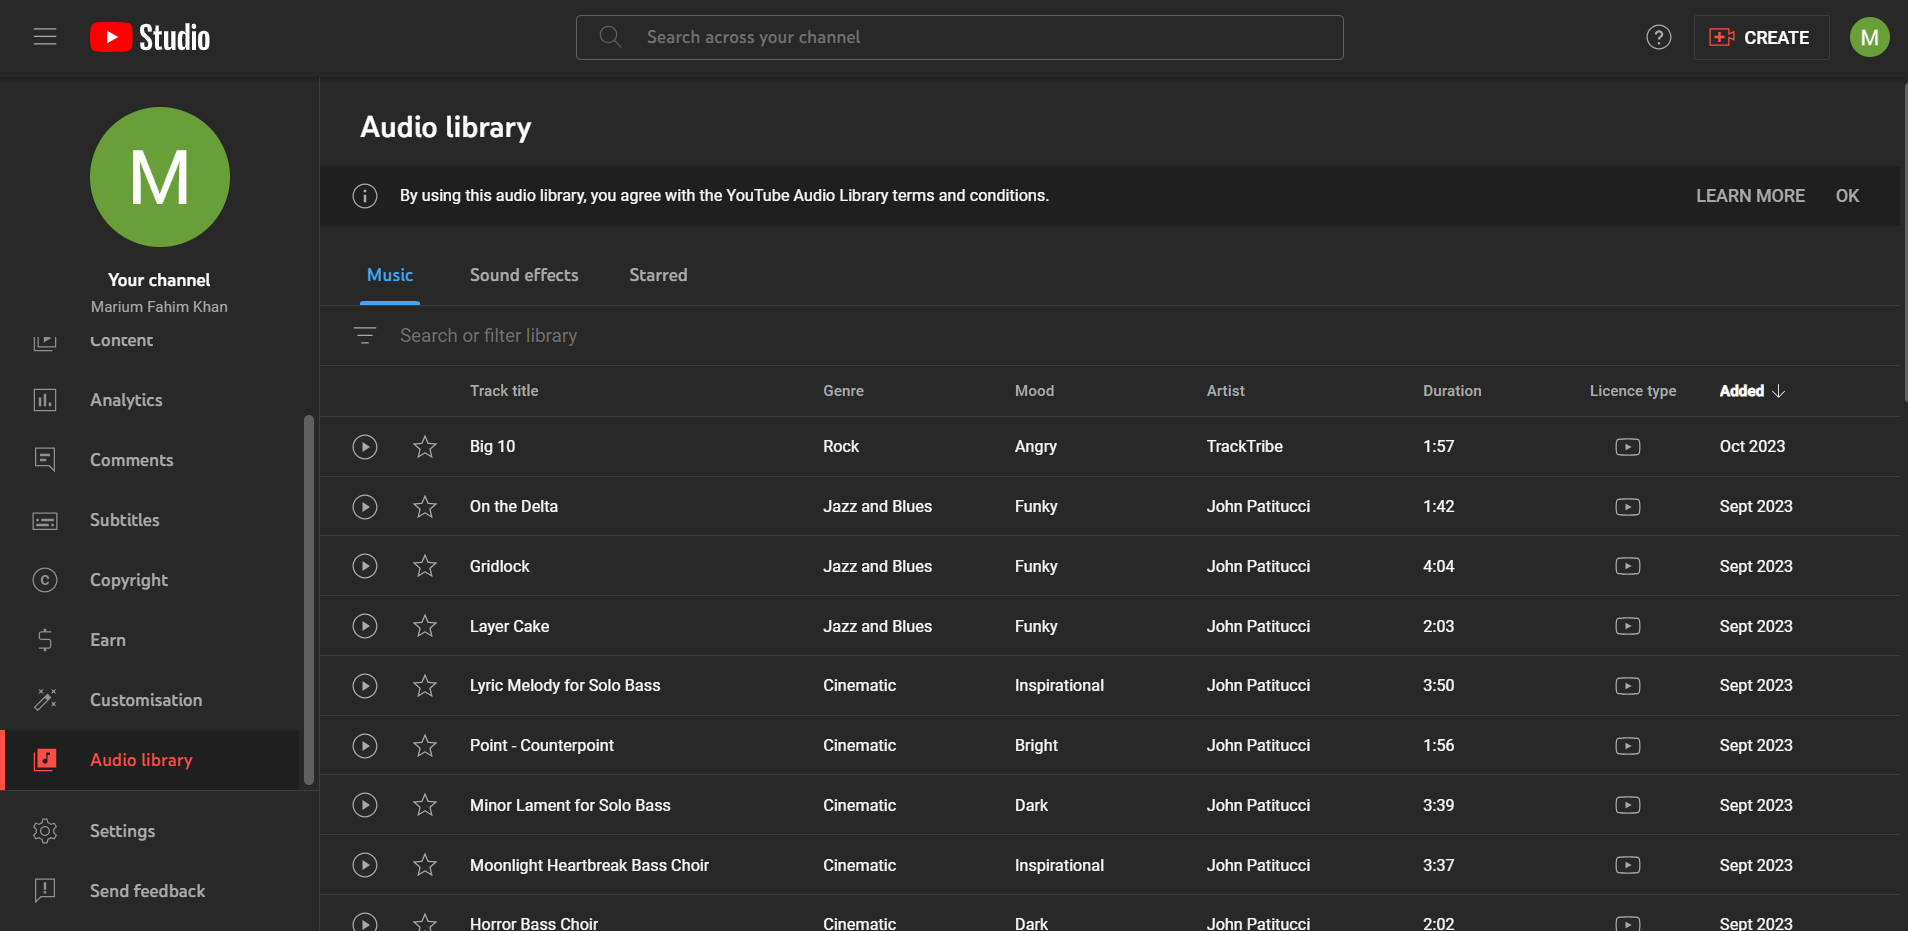Star Lyric Melody for Solo Bass
Image resolution: width=1908 pixels, height=931 pixels.
425,686
